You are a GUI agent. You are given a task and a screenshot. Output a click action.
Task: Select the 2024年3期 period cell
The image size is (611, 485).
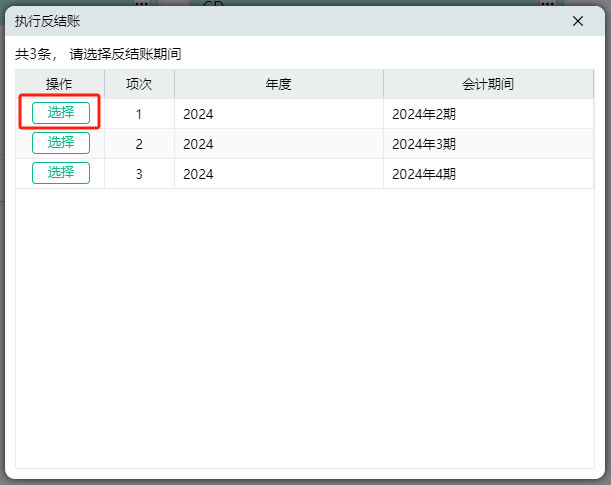424,144
